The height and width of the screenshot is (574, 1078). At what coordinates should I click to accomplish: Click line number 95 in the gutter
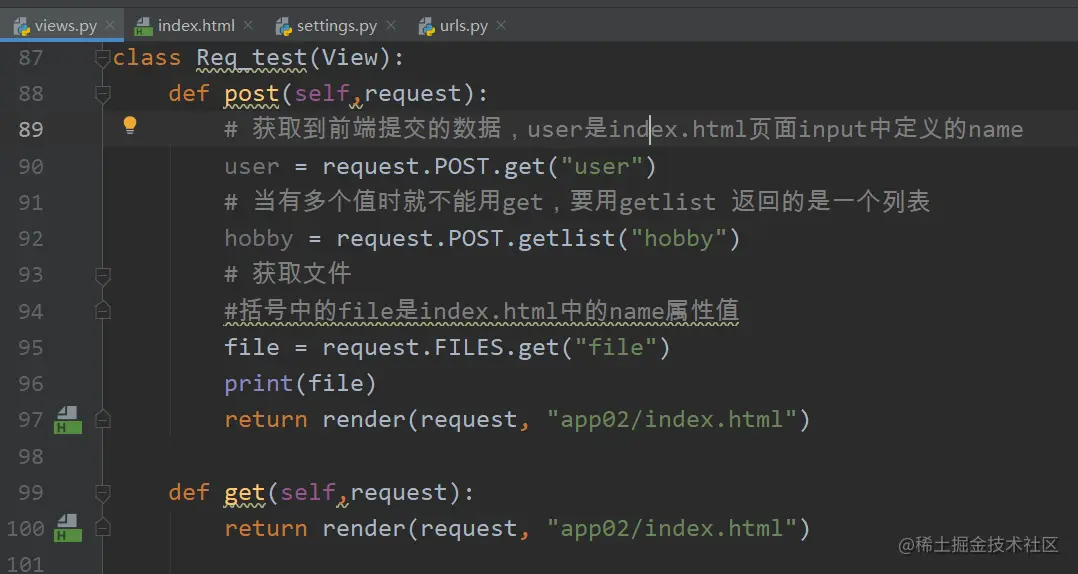(31, 347)
